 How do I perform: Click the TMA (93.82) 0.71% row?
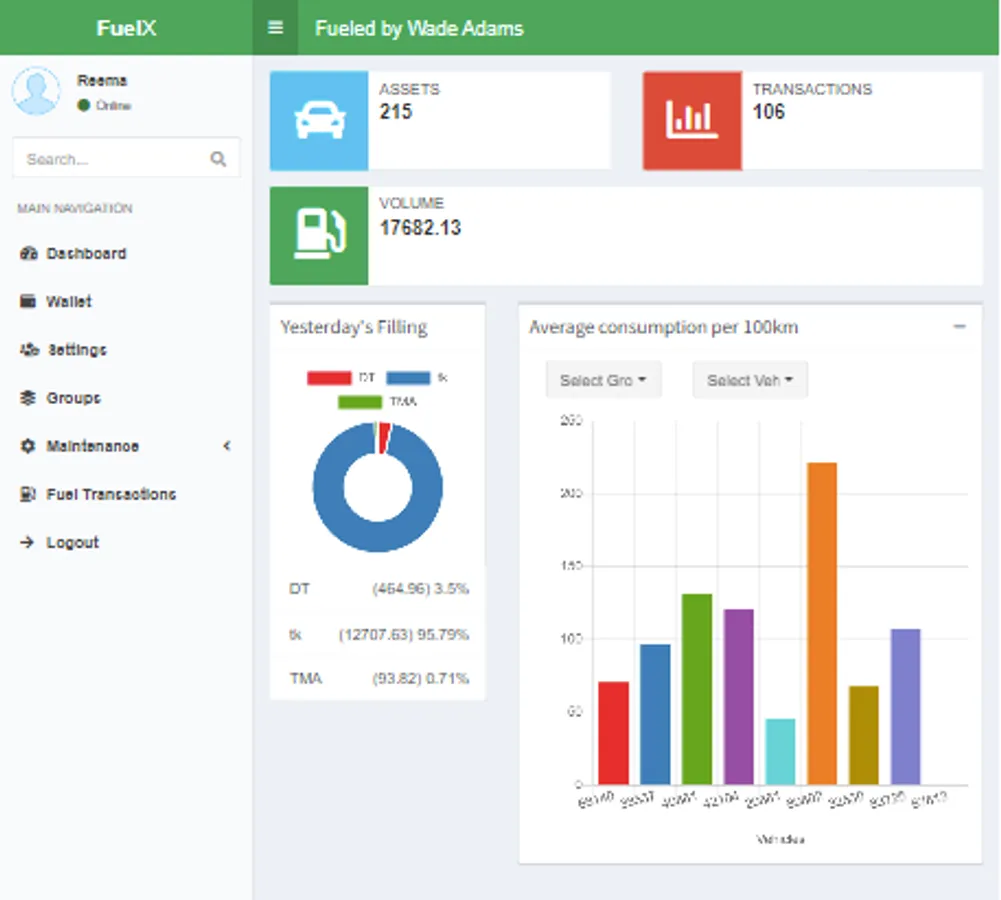click(378, 679)
